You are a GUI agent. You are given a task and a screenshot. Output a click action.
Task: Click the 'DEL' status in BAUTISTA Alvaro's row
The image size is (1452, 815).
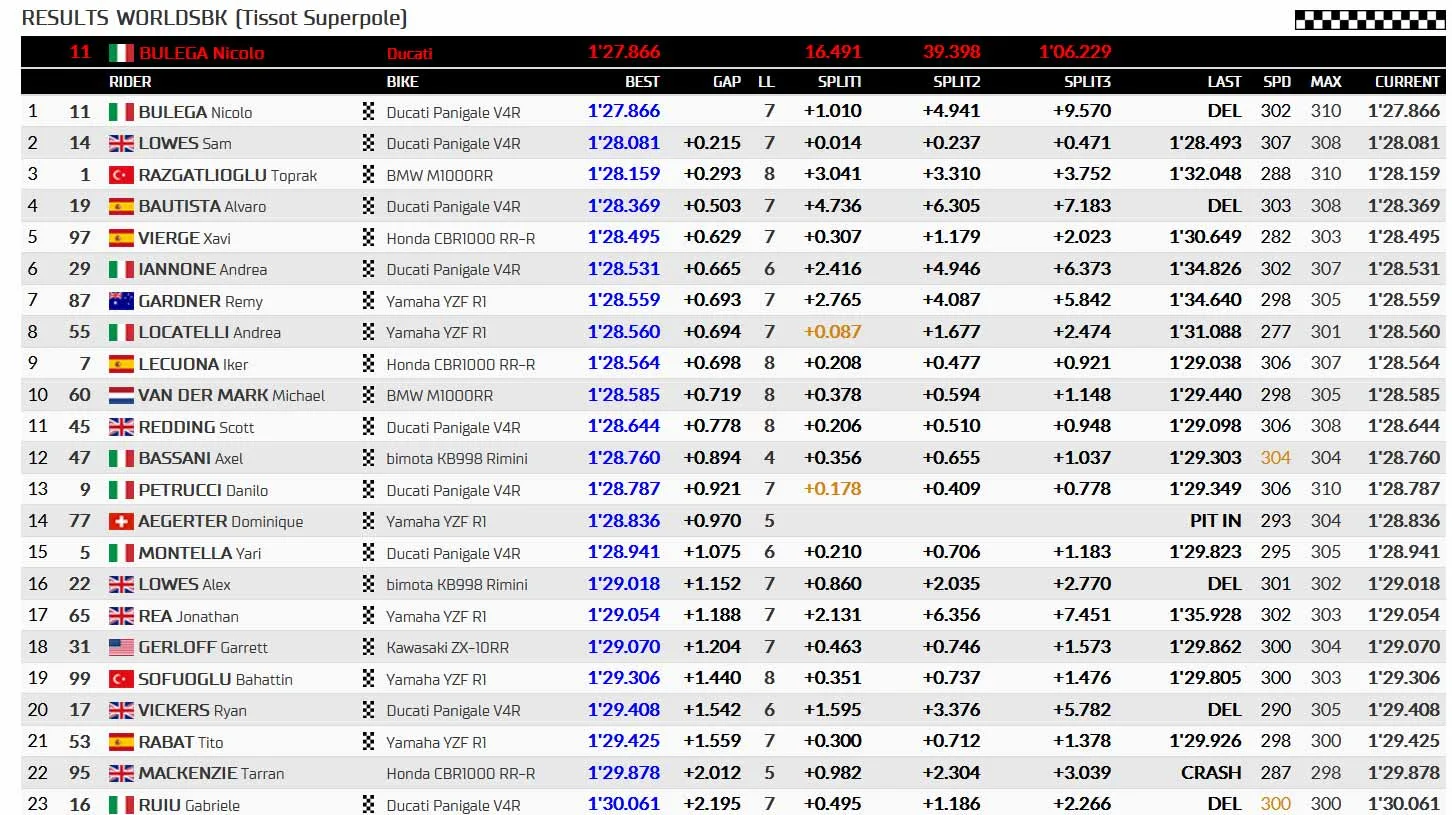click(x=1224, y=206)
